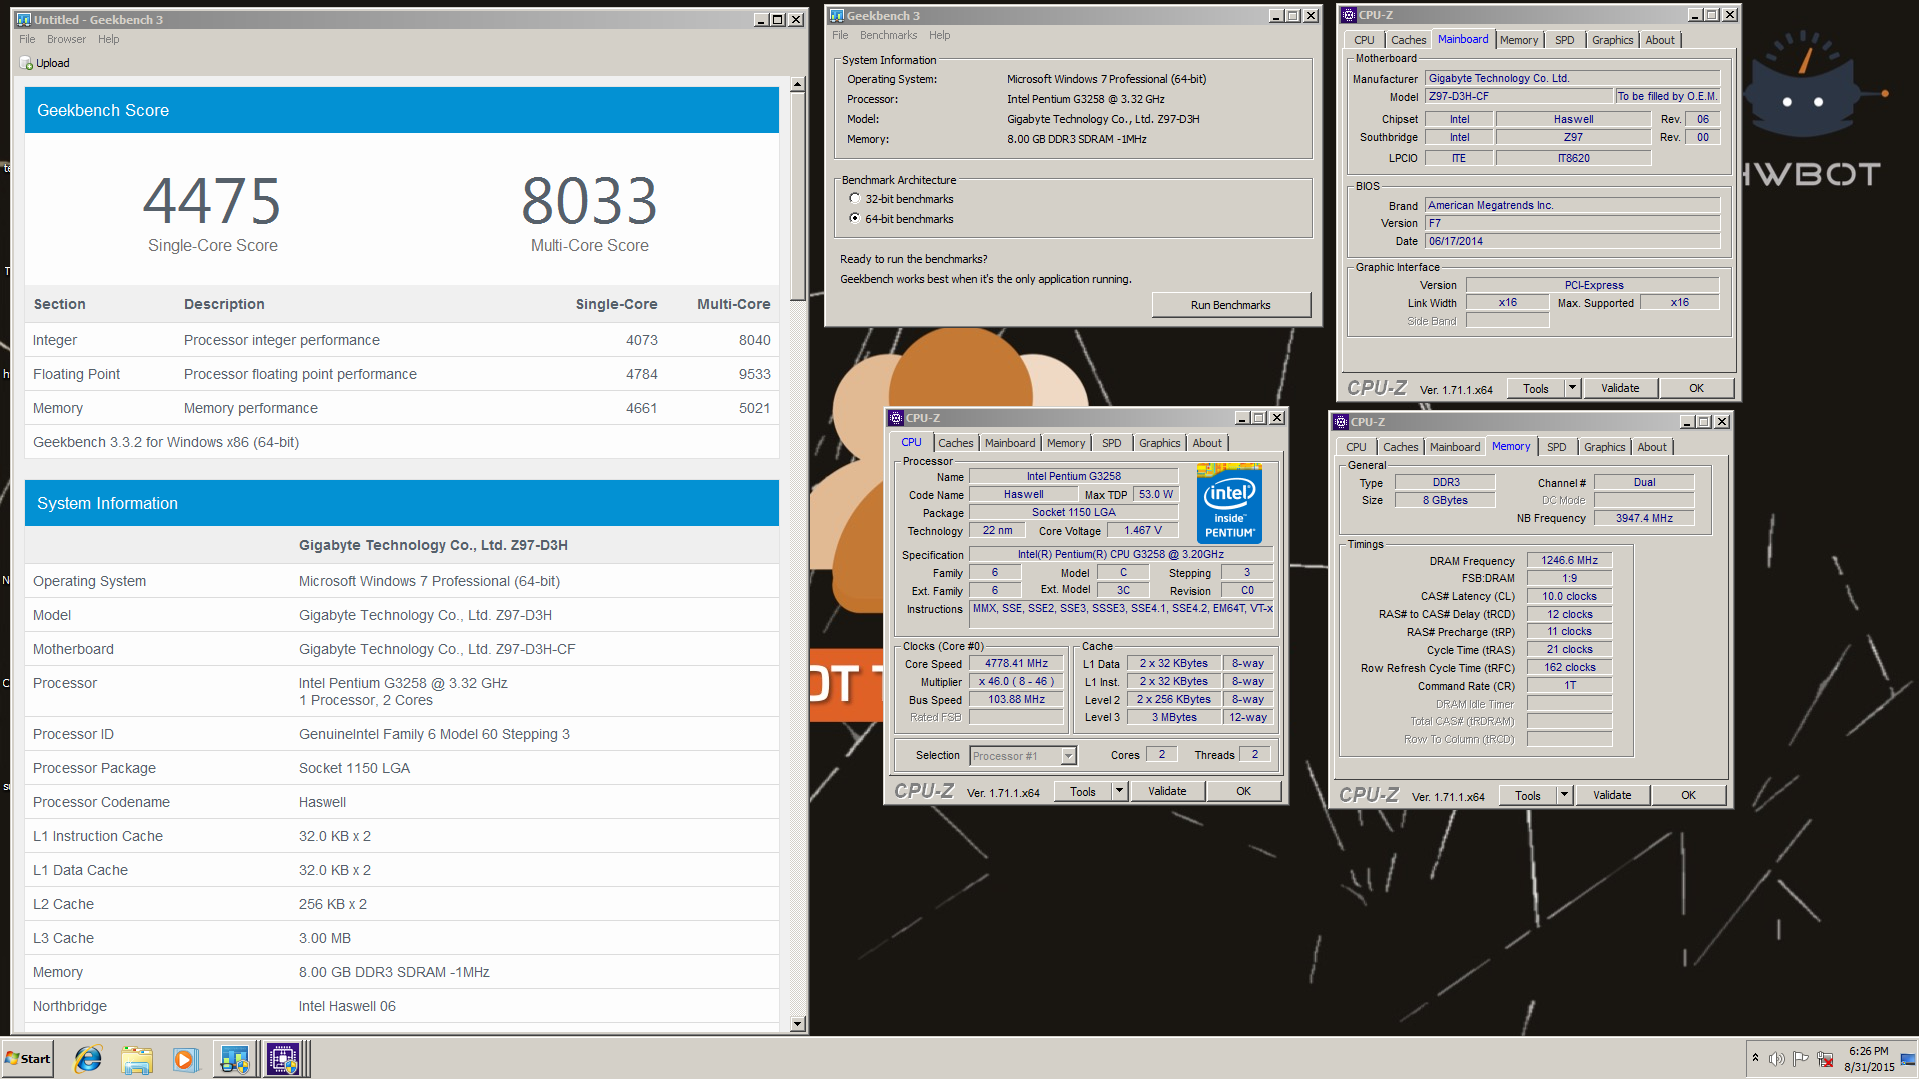Image resolution: width=1919 pixels, height=1079 pixels.
Task: Open the Tools dropdown arrow in CPU-Z CPU window
Action: (x=1119, y=791)
